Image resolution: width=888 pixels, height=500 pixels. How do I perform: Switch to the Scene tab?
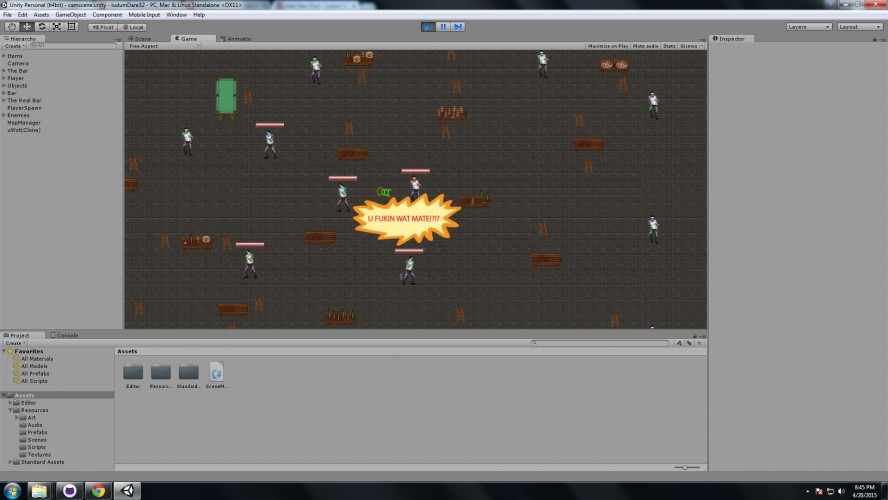tap(140, 39)
